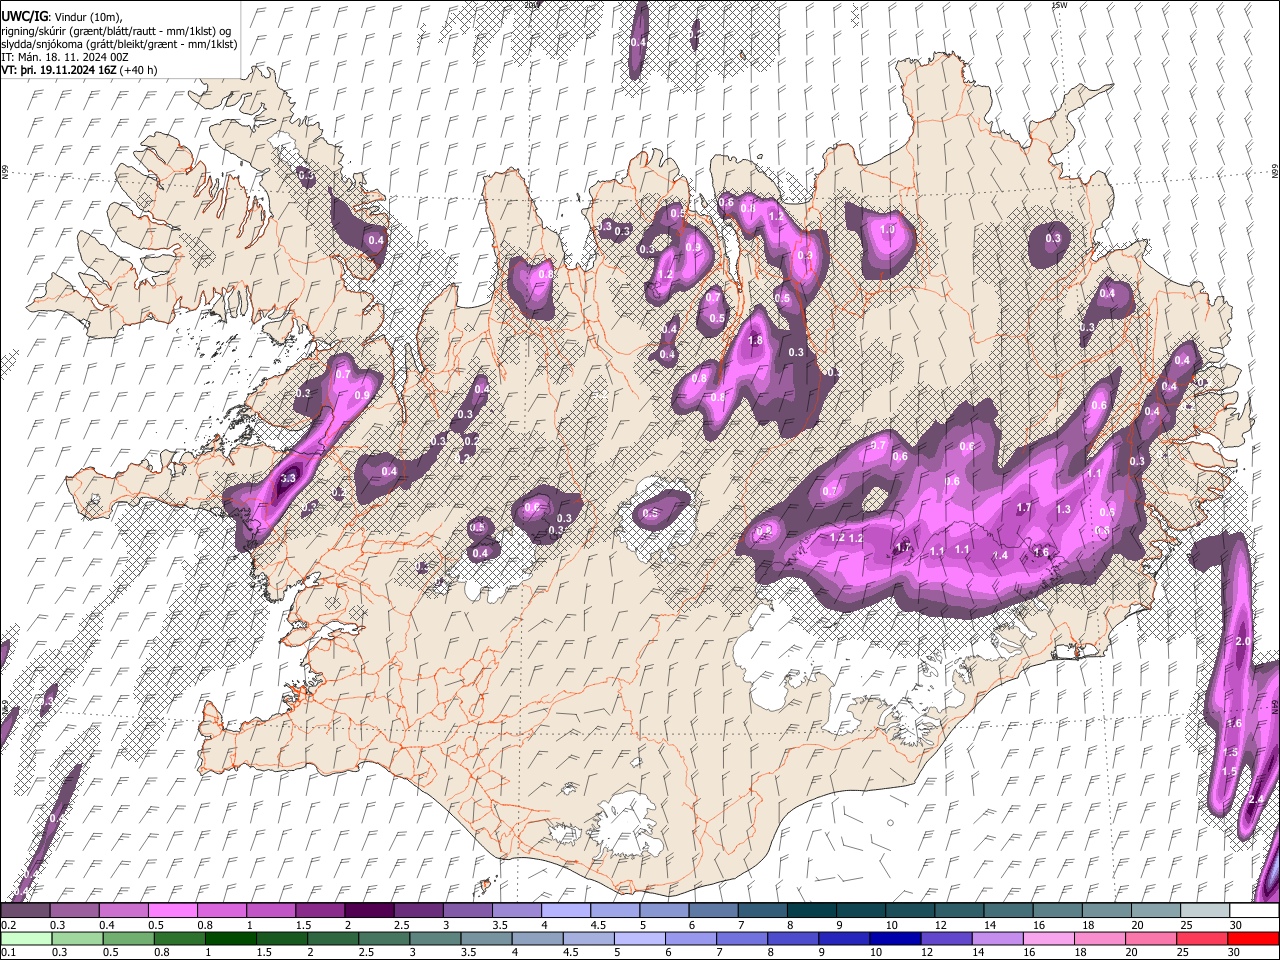1280x960 pixels.
Task: Click the '0.4' label in the upper legend row
Action: [107, 925]
